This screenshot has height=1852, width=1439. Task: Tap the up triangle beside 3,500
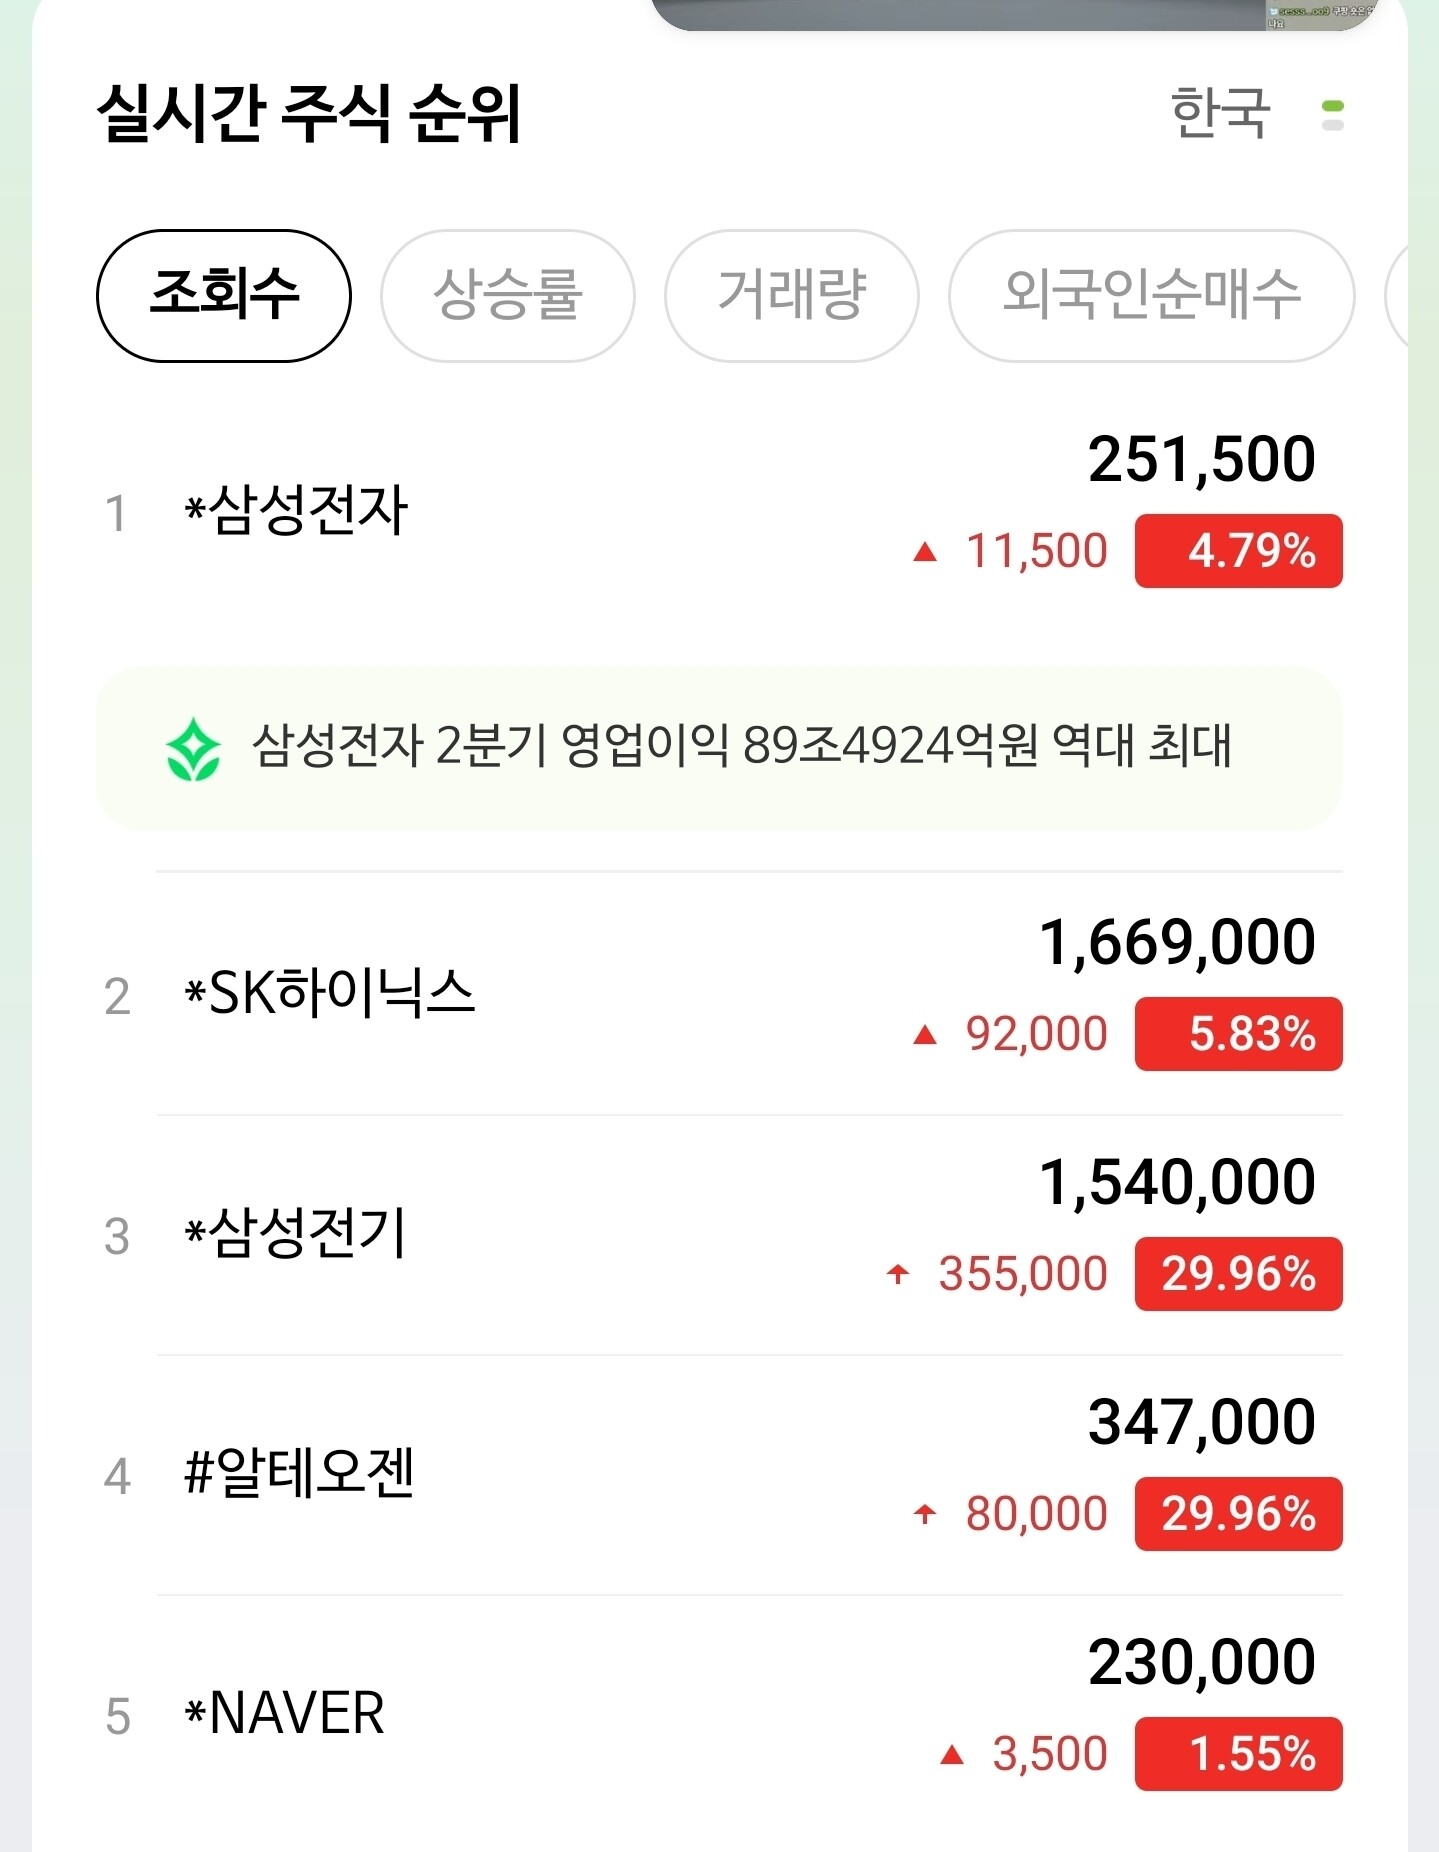[x=952, y=1754]
